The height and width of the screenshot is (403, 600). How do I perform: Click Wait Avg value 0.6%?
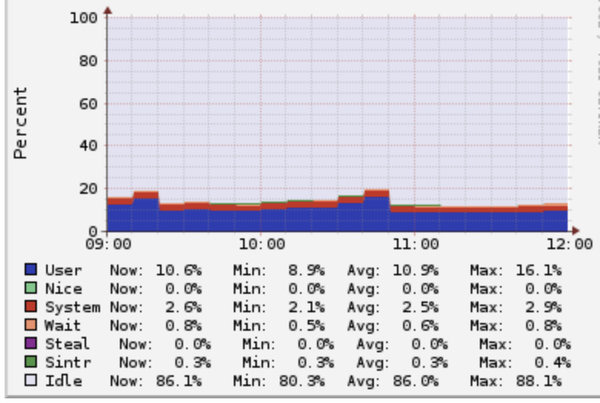[420, 326]
